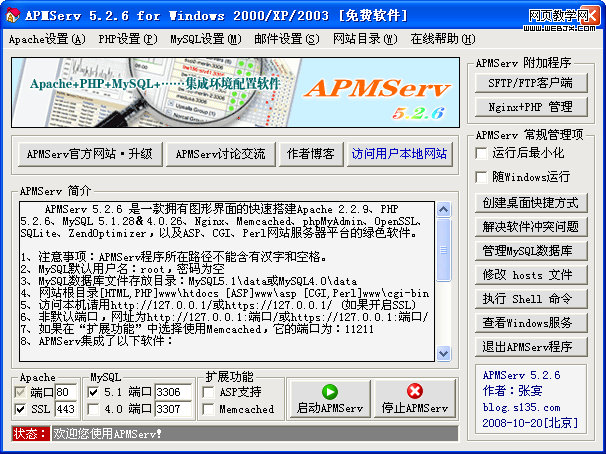Screen dimensions: 606x454
Task: Click scroll-down arrow of 简介 text box
Action: pyautogui.click(x=443, y=353)
